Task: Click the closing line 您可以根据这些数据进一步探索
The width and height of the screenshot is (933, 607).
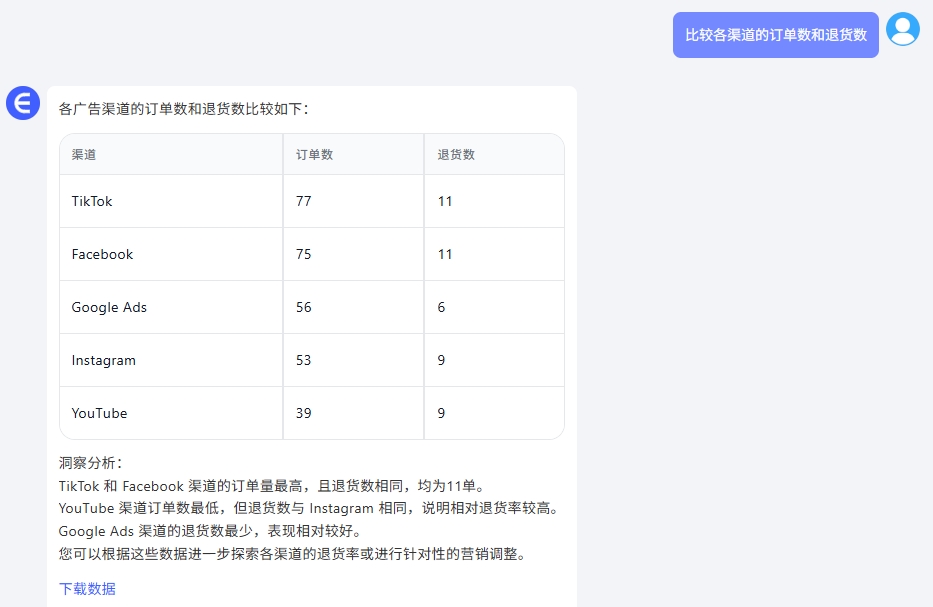Action: [293, 553]
